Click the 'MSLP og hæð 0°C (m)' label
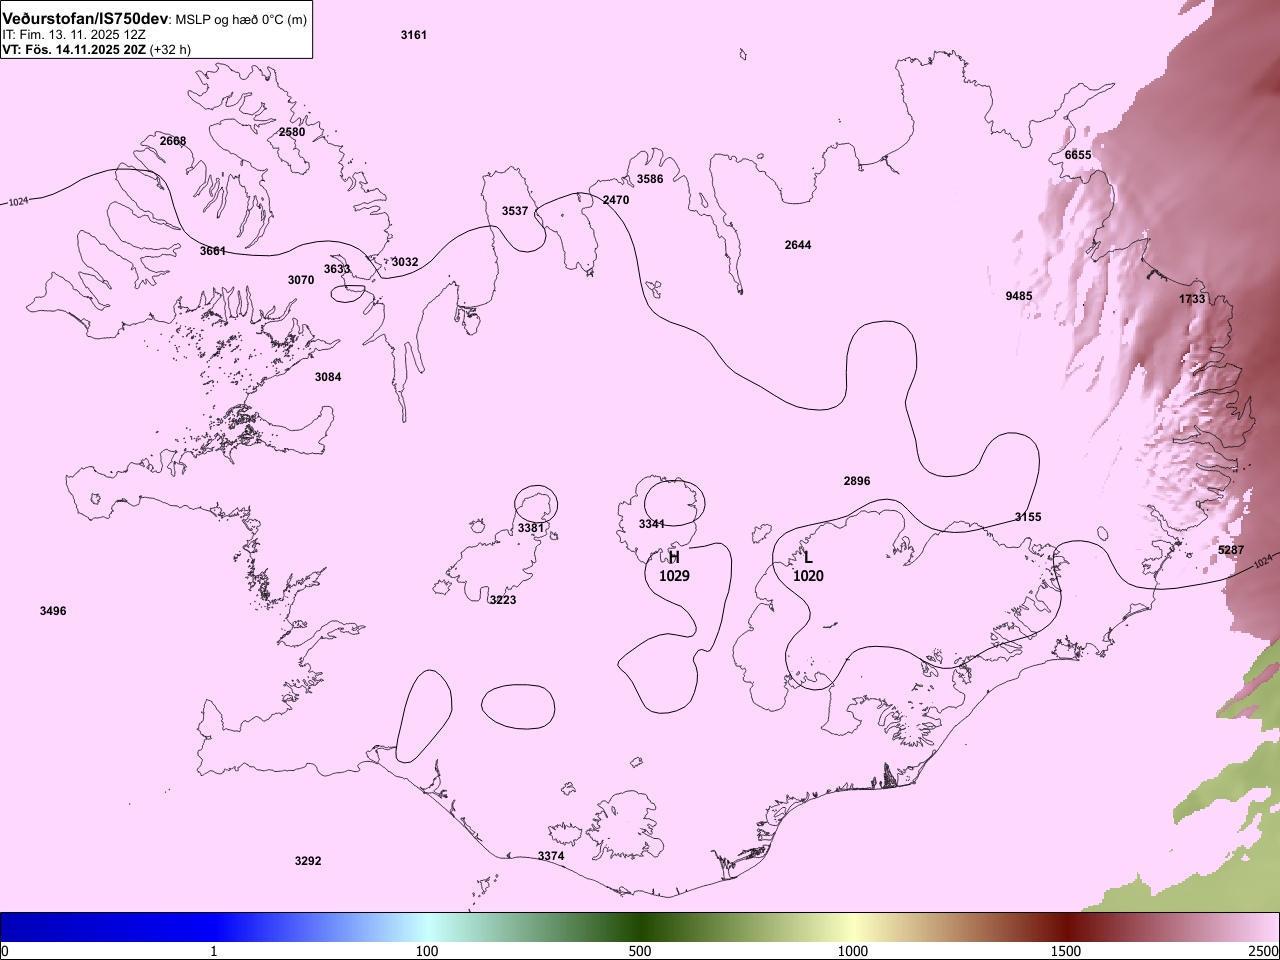Screen dimensions: 1280x960 (x=241, y=19)
